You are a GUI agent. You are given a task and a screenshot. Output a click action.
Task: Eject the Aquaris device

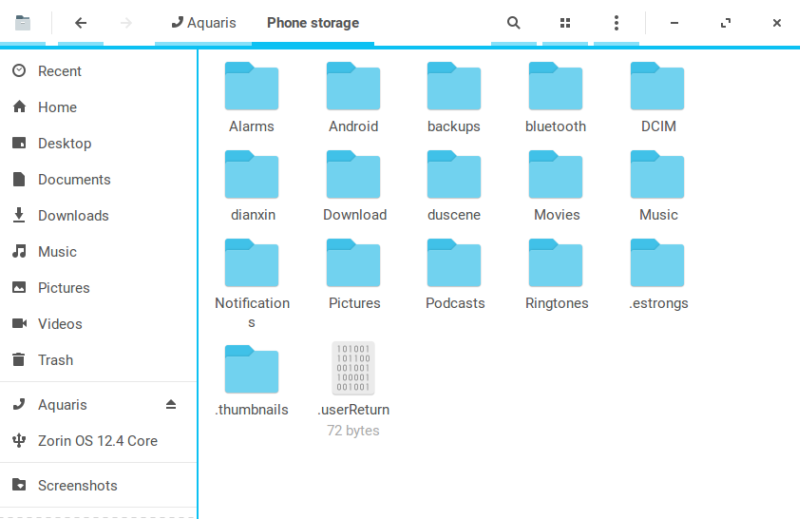[171, 405]
